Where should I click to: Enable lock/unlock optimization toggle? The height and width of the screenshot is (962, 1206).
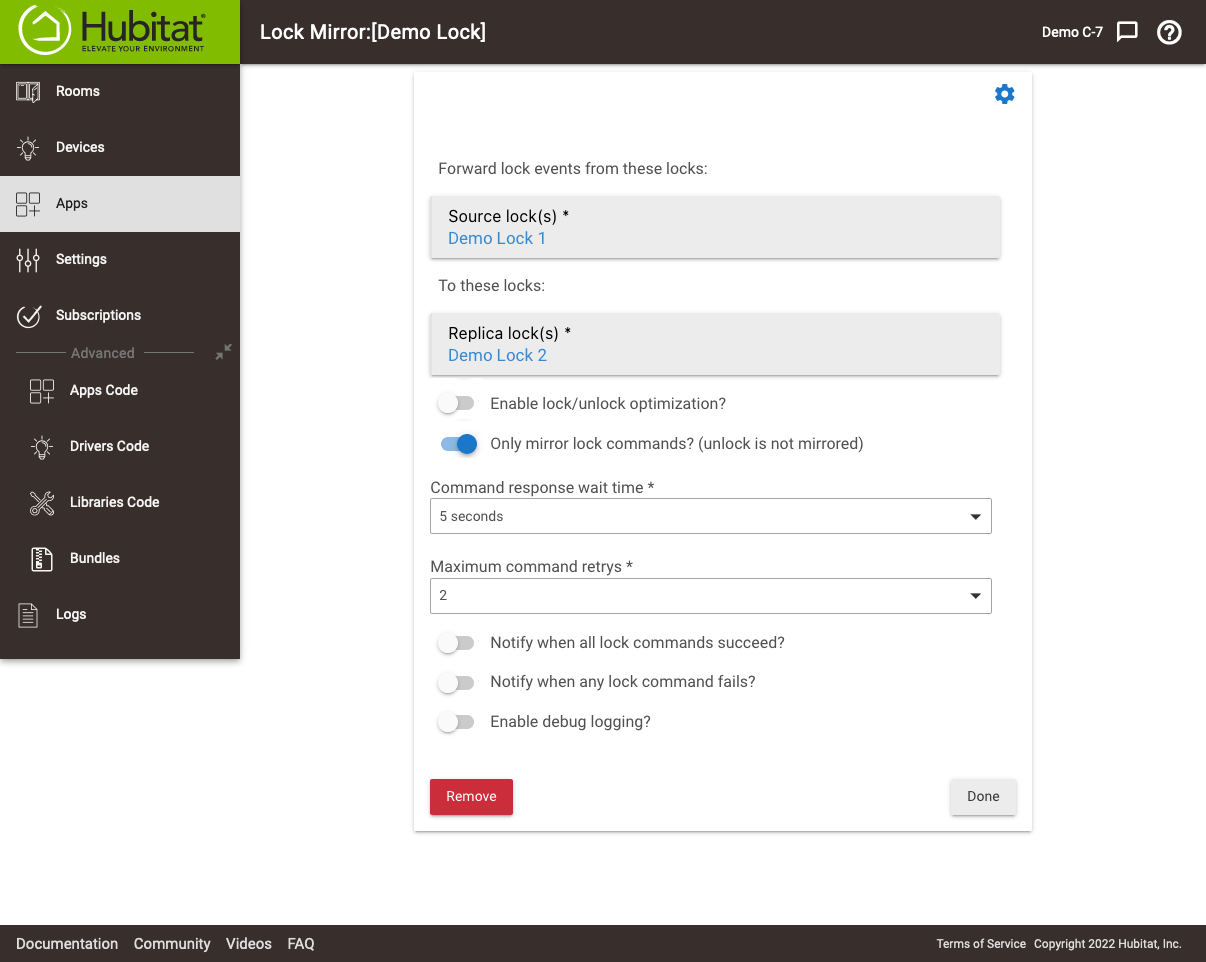coord(457,404)
